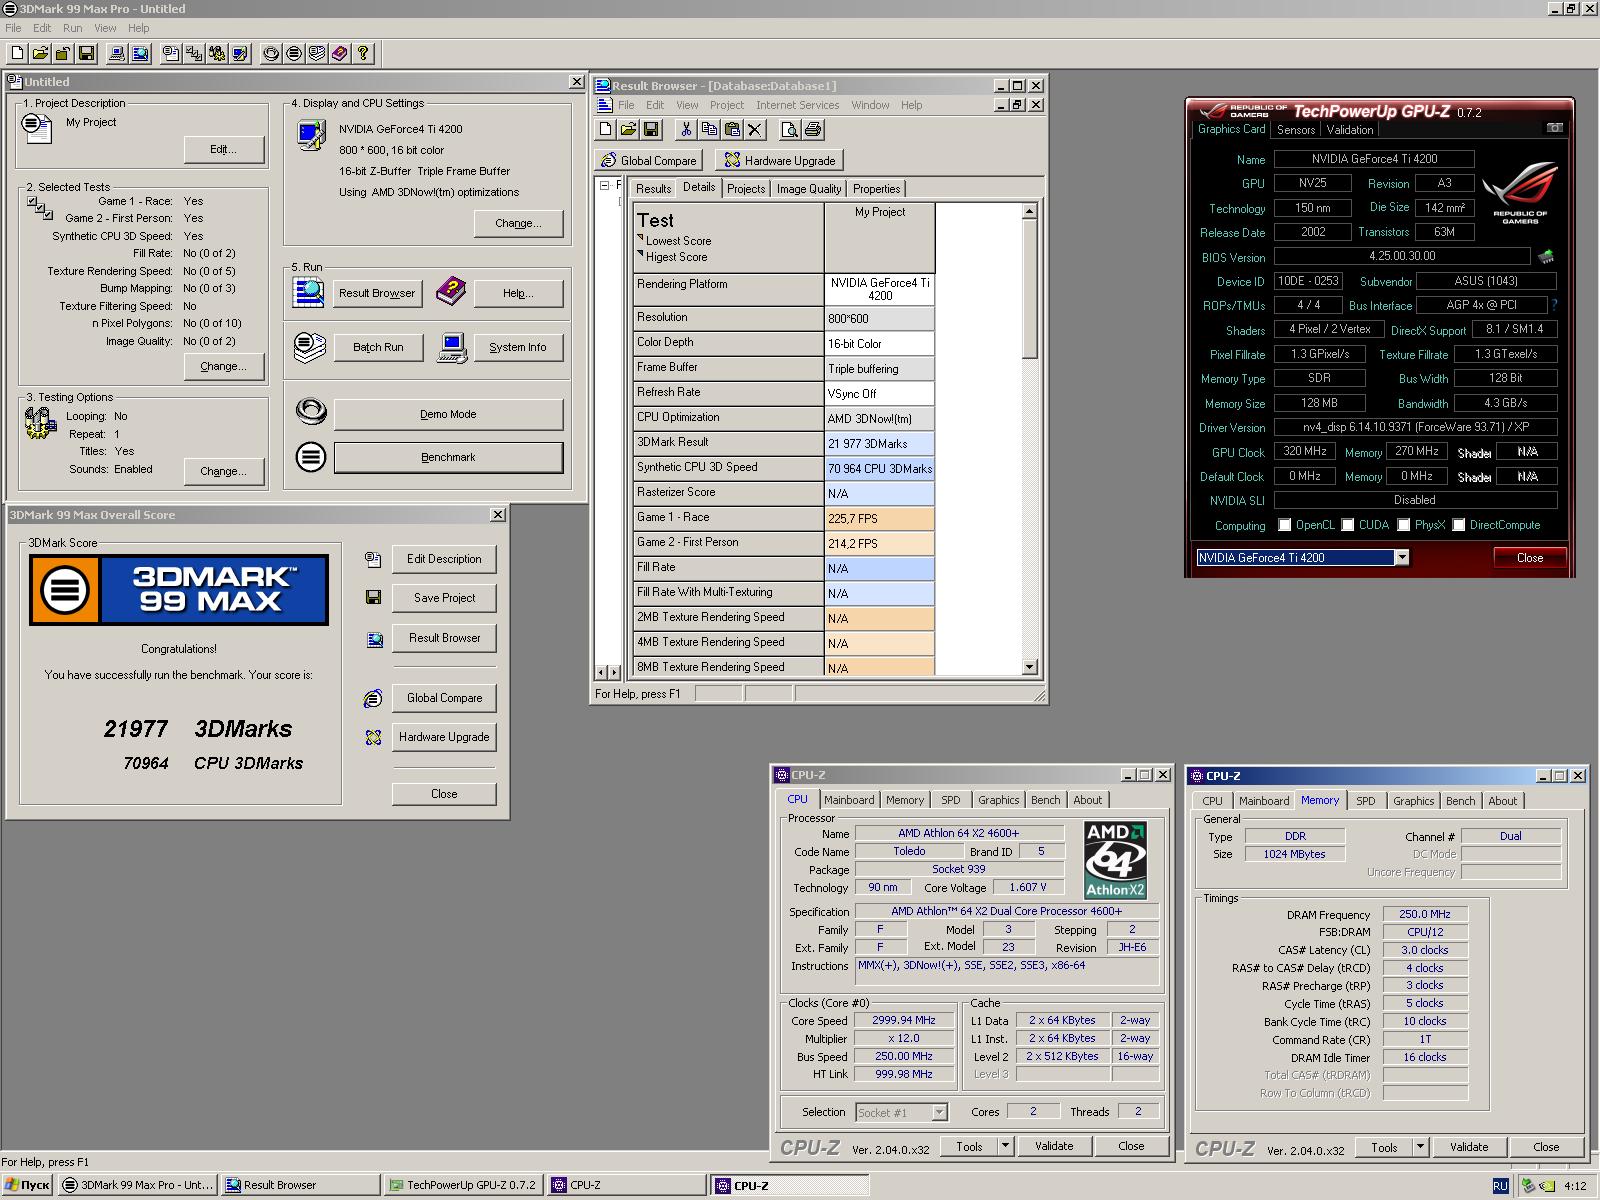Open Result Browser via magnifier toolbar icon

click(x=140, y=54)
